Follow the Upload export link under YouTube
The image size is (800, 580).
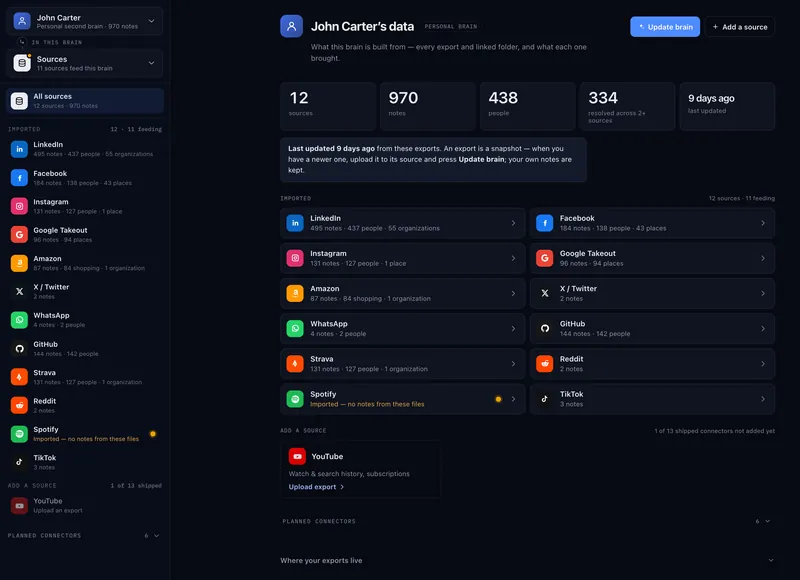[x=316, y=487]
